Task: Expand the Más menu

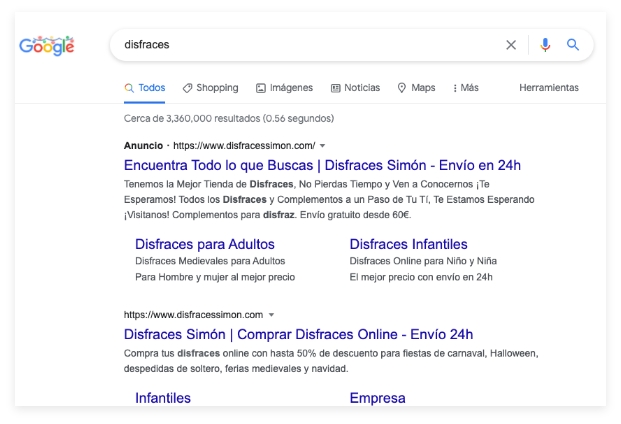Action: click(x=466, y=88)
